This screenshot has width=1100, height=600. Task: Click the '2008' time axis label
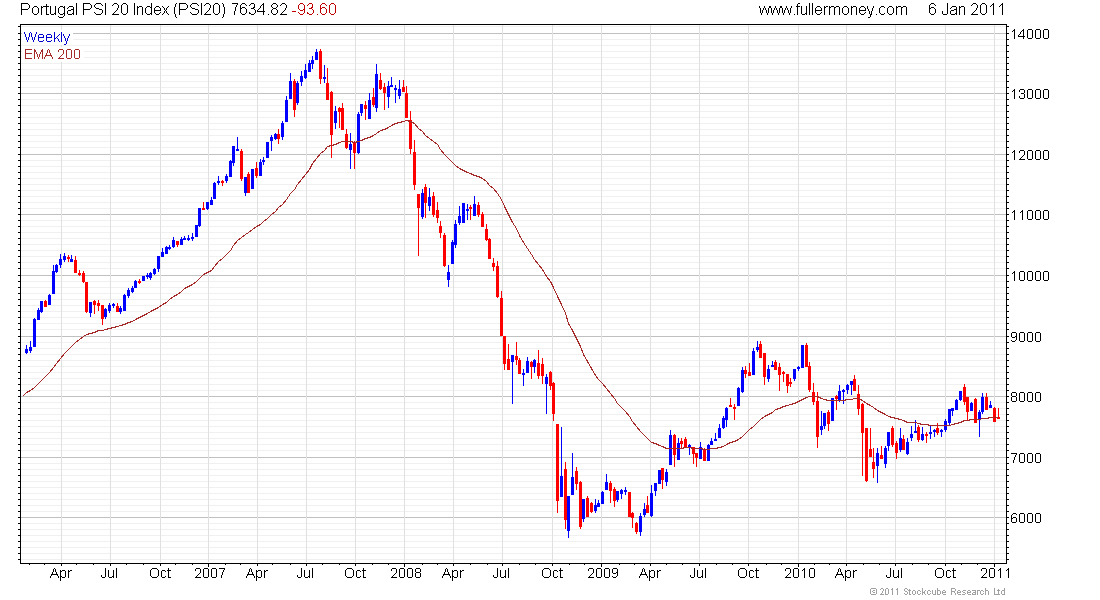tap(406, 573)
